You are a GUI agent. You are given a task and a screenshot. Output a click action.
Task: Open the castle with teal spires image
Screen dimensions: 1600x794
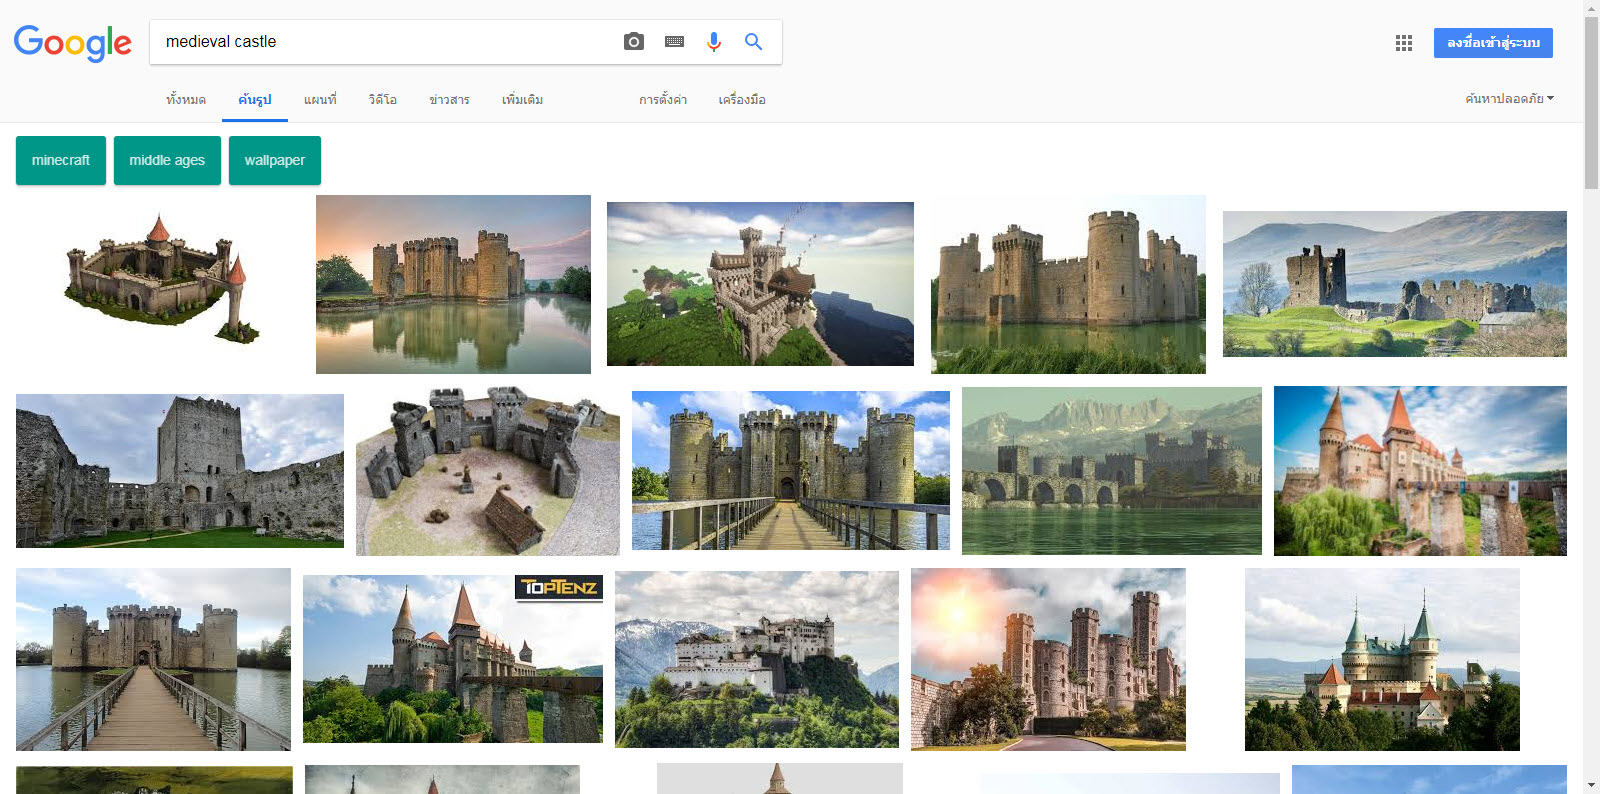point(1382,659)
